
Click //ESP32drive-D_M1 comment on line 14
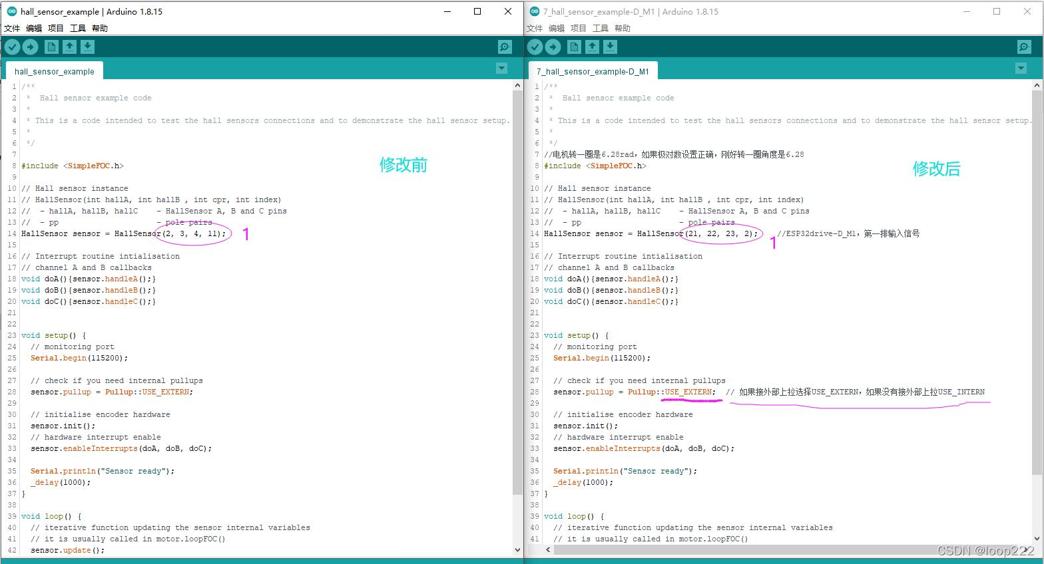[848, 234]
